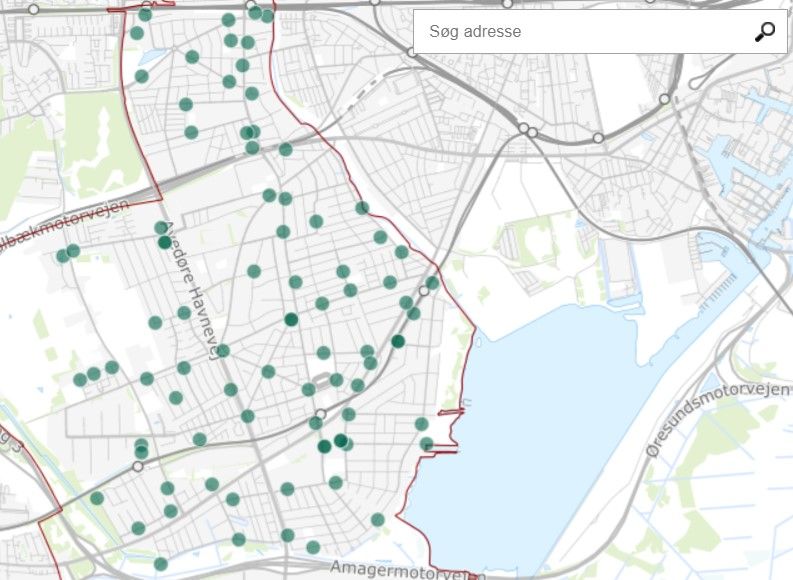Screen dimensions: 793x580
Task: Click the 'Avedøre Havnevej' road label
Action: click(x=193, y=290)
